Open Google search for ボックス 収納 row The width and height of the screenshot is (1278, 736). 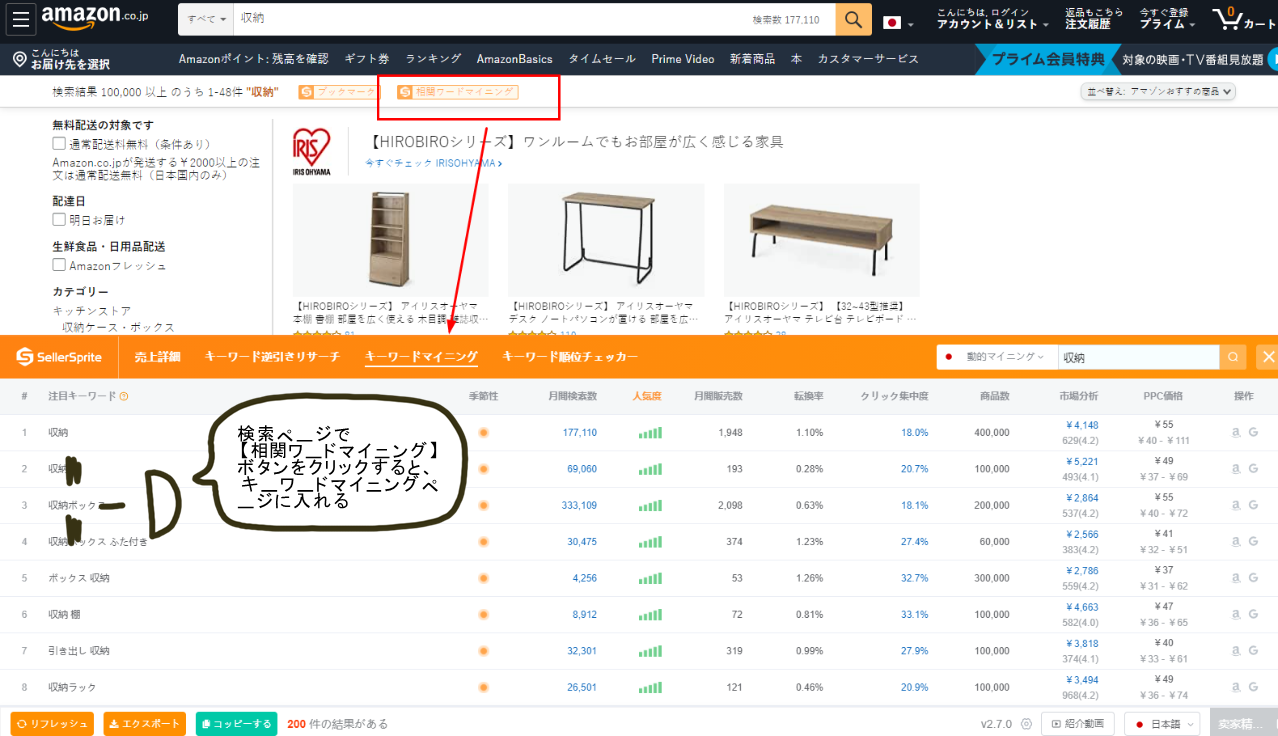1253,578
